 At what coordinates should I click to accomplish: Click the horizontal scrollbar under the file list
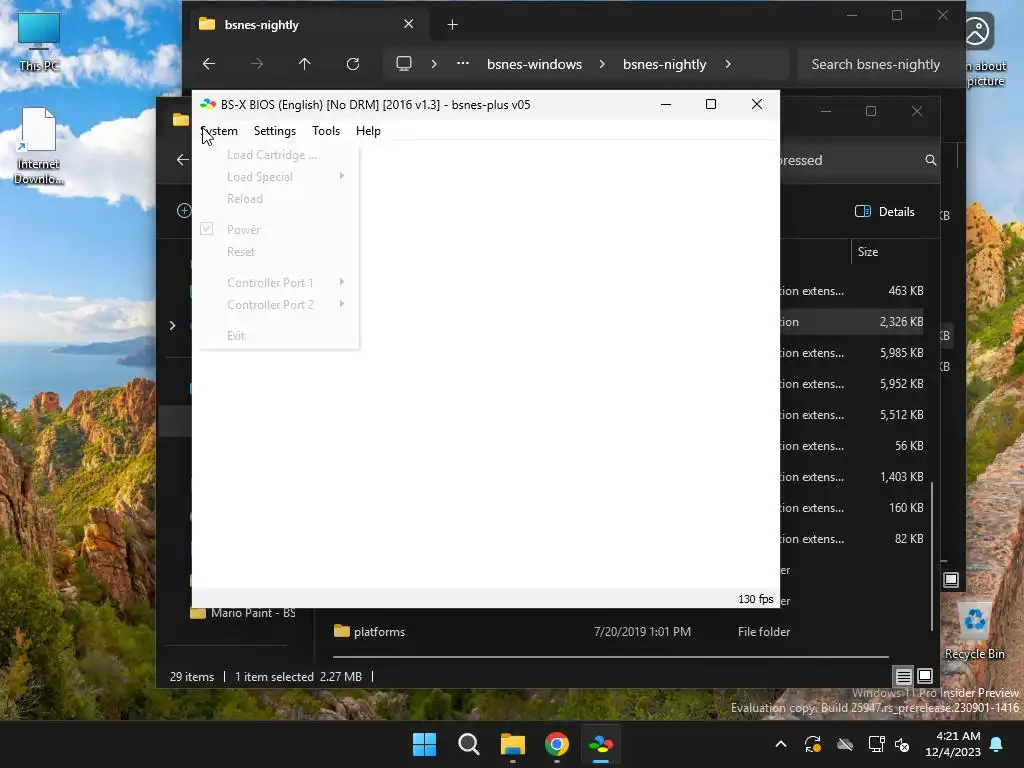611,656
